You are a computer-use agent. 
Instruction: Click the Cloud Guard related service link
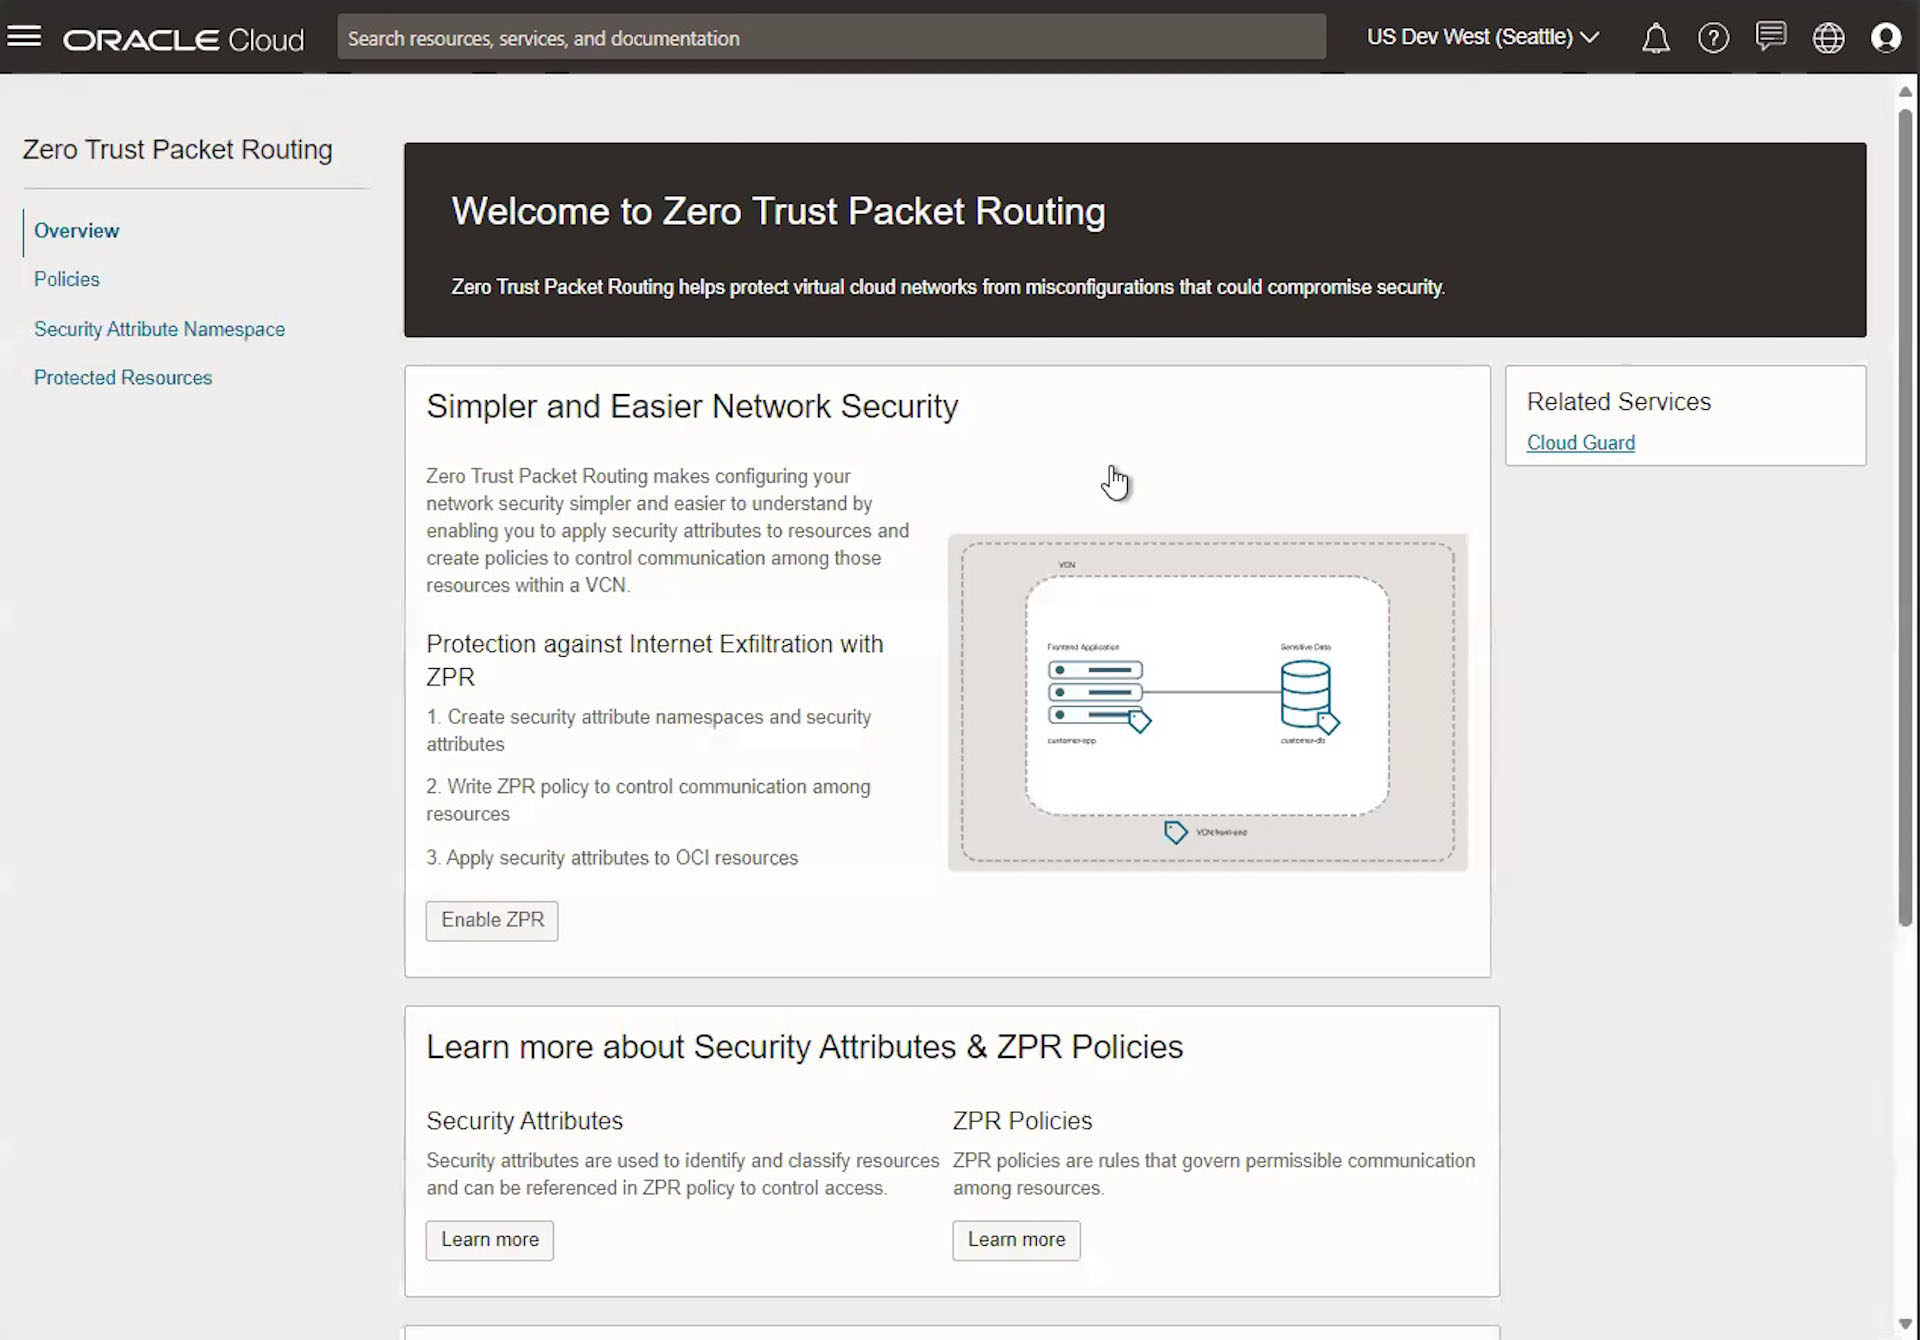pyautogui.click(x=1580, y=442)
